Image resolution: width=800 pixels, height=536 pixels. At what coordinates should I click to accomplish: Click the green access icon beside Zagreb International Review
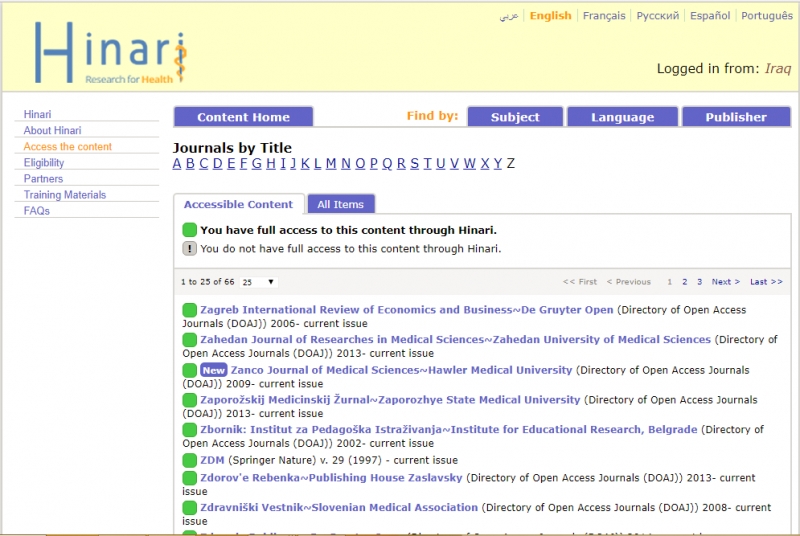coord(189,310)
